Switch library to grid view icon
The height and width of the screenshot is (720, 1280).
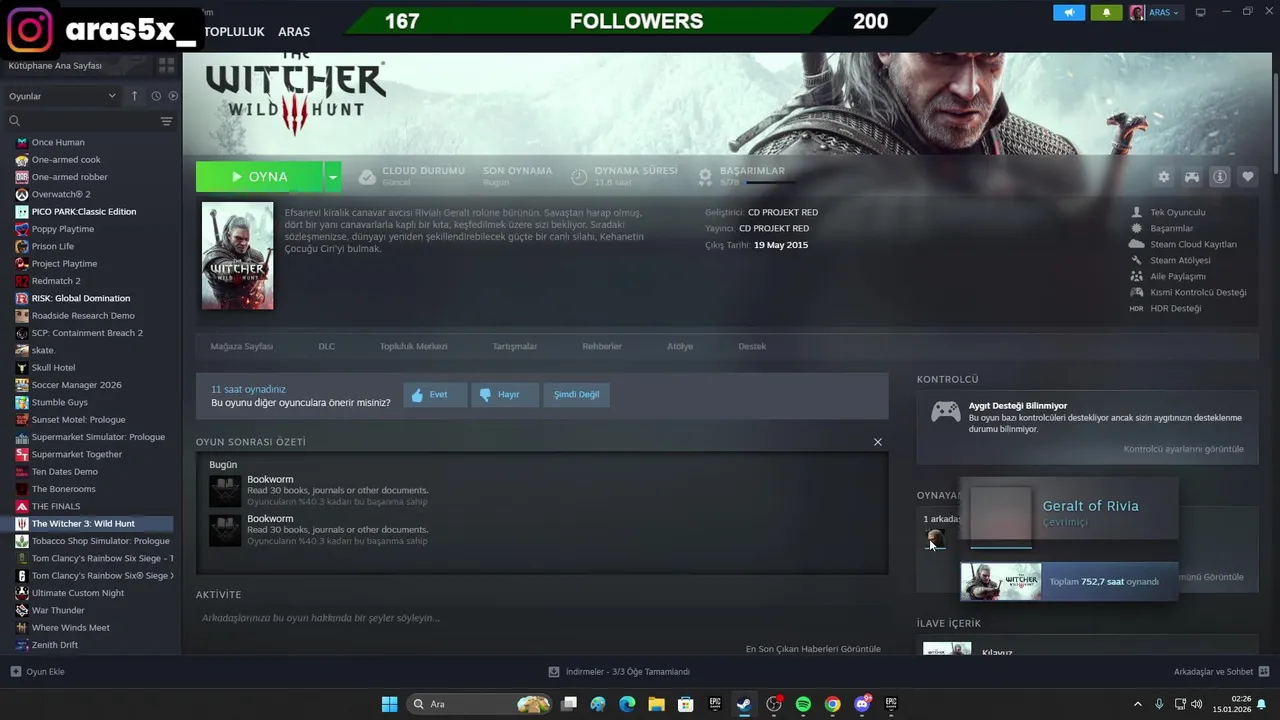[166, 65]
